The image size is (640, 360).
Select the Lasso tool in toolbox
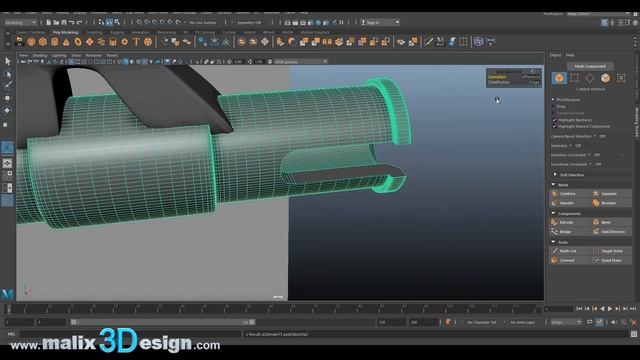[7, 74]
